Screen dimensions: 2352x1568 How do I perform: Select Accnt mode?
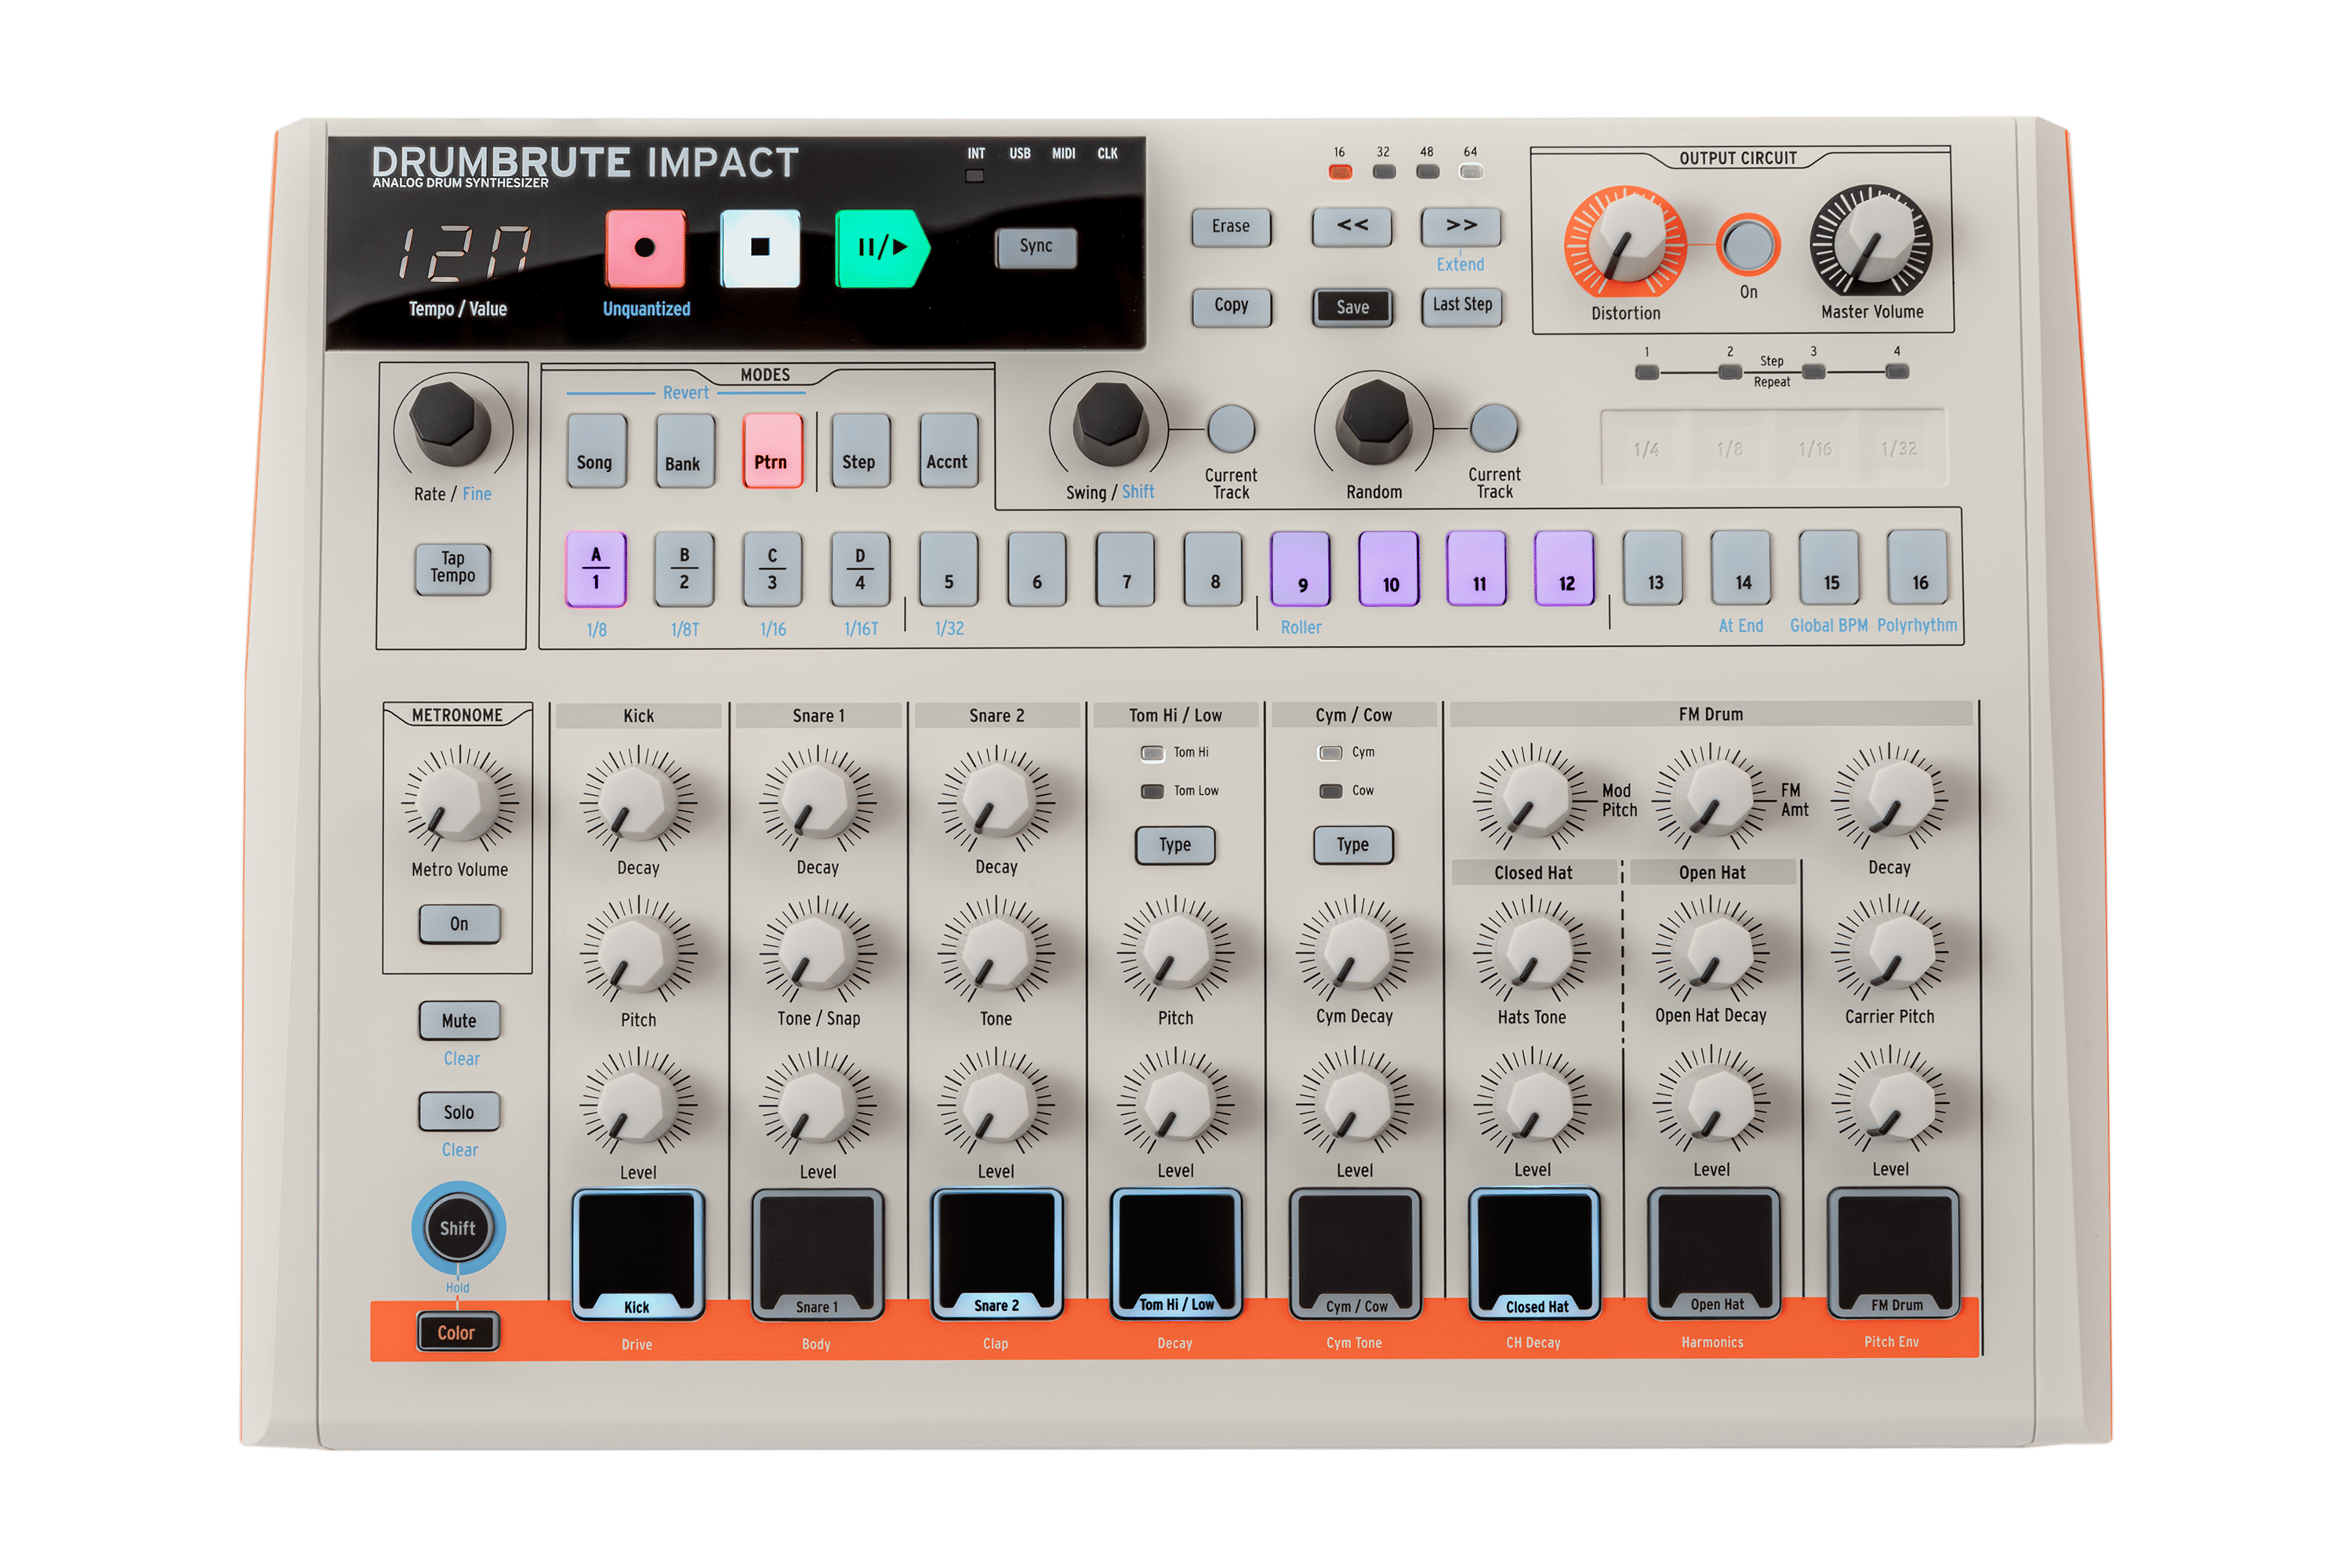(947, 451)
